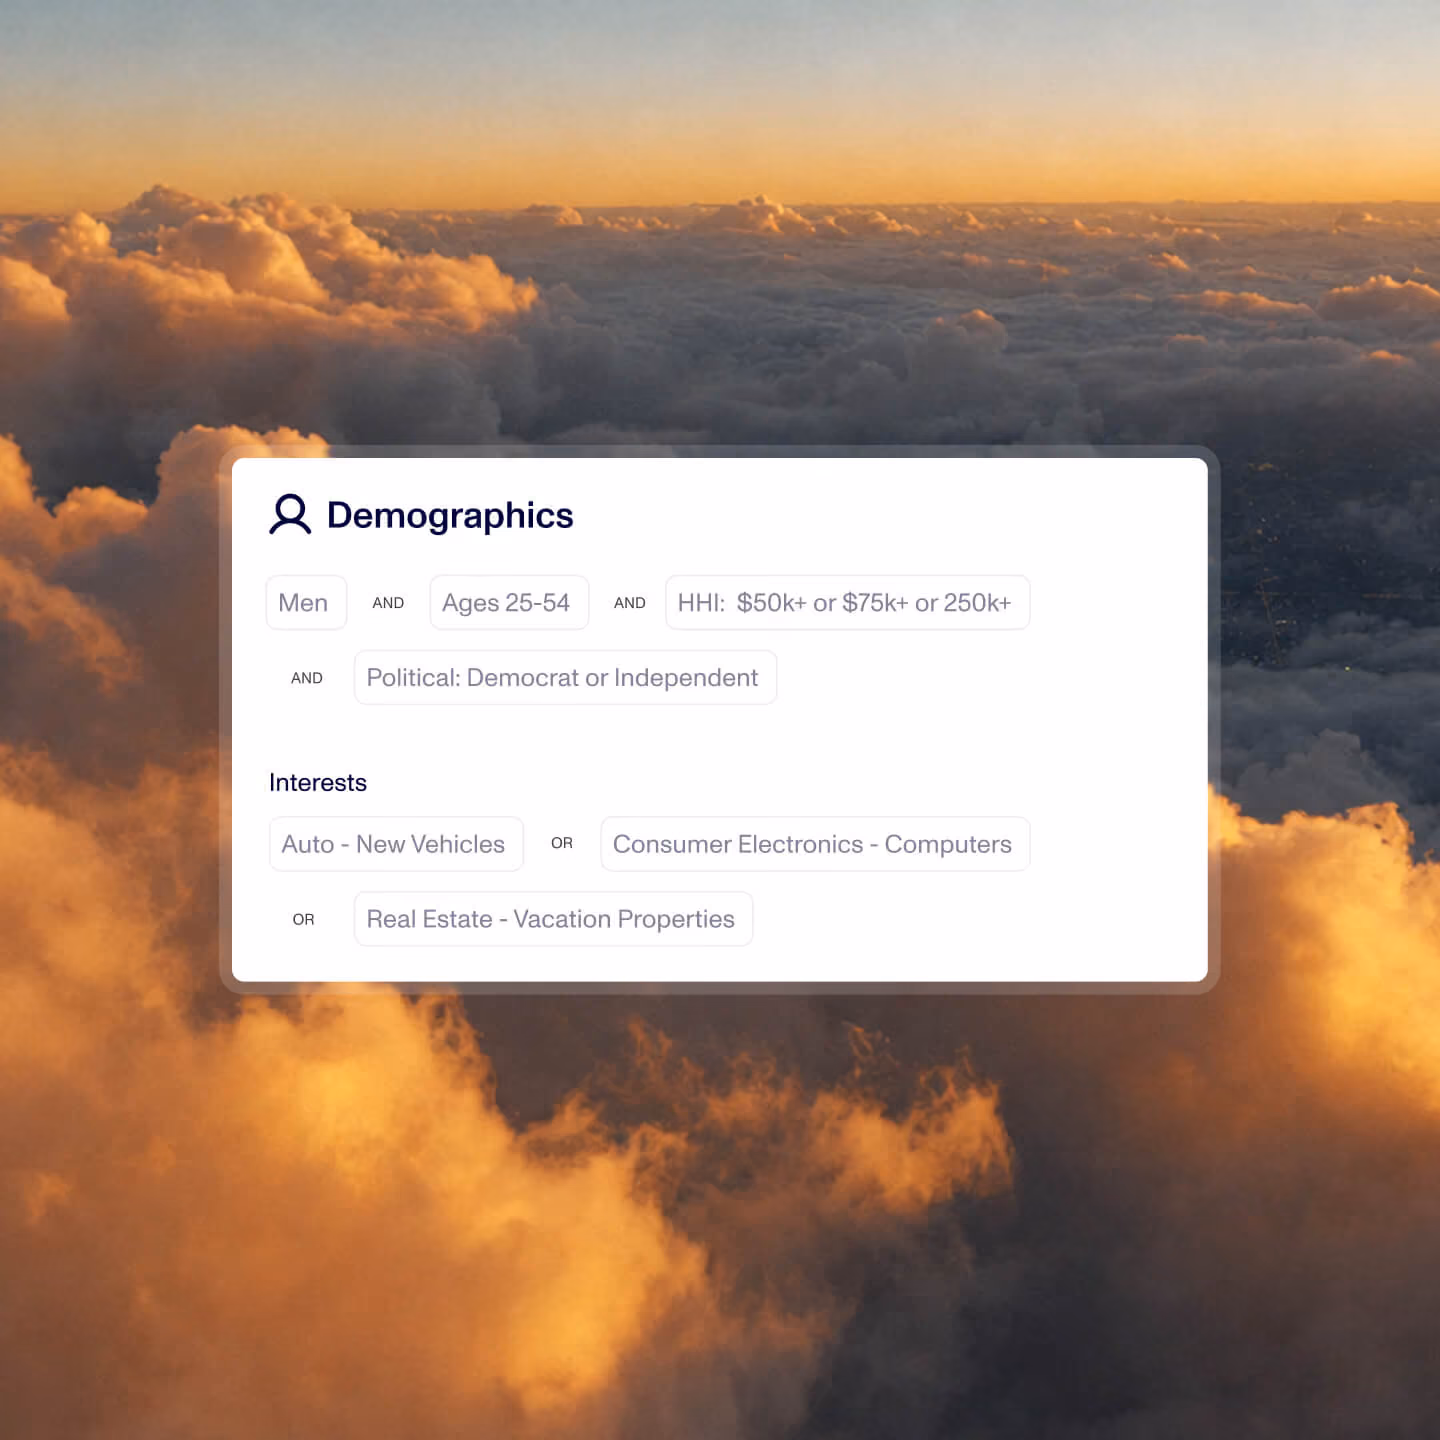Click the OR operator after Auto - New Vehicles

[x=562, y=844]
